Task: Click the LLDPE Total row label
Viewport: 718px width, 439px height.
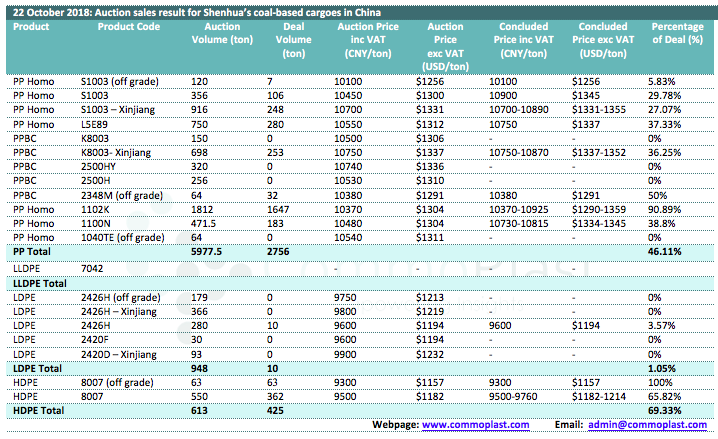Action: click(x=38, y=284)
